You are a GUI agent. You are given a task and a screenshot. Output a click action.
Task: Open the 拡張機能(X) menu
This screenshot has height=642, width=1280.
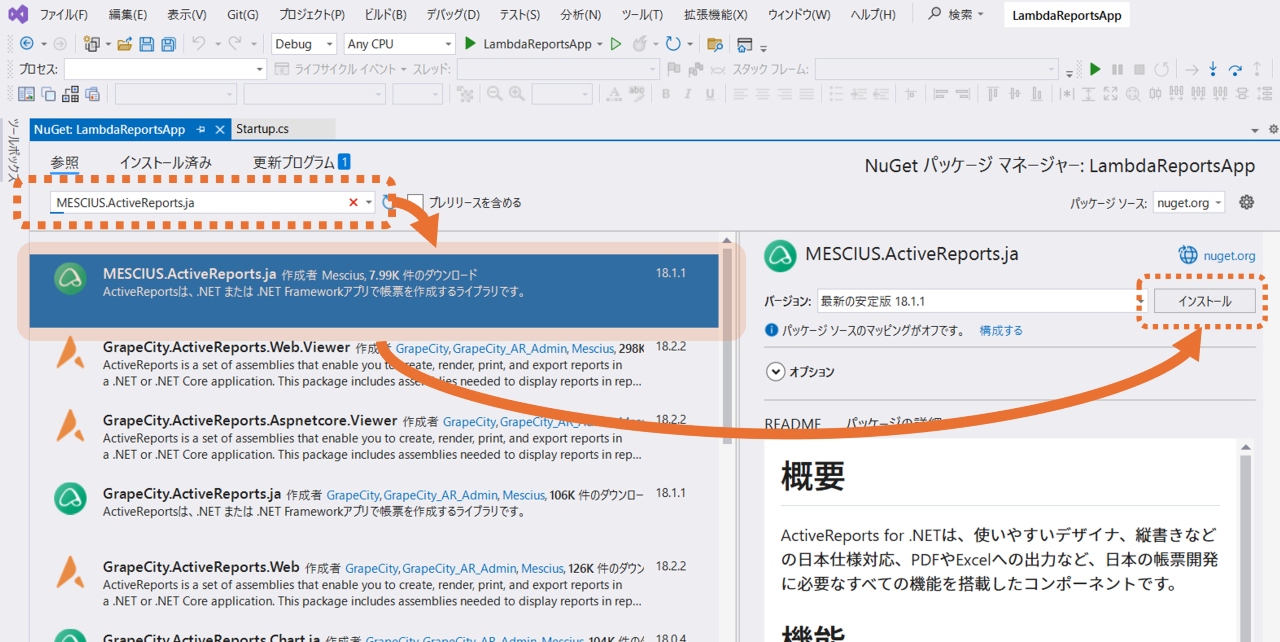[x=716, y=15]
